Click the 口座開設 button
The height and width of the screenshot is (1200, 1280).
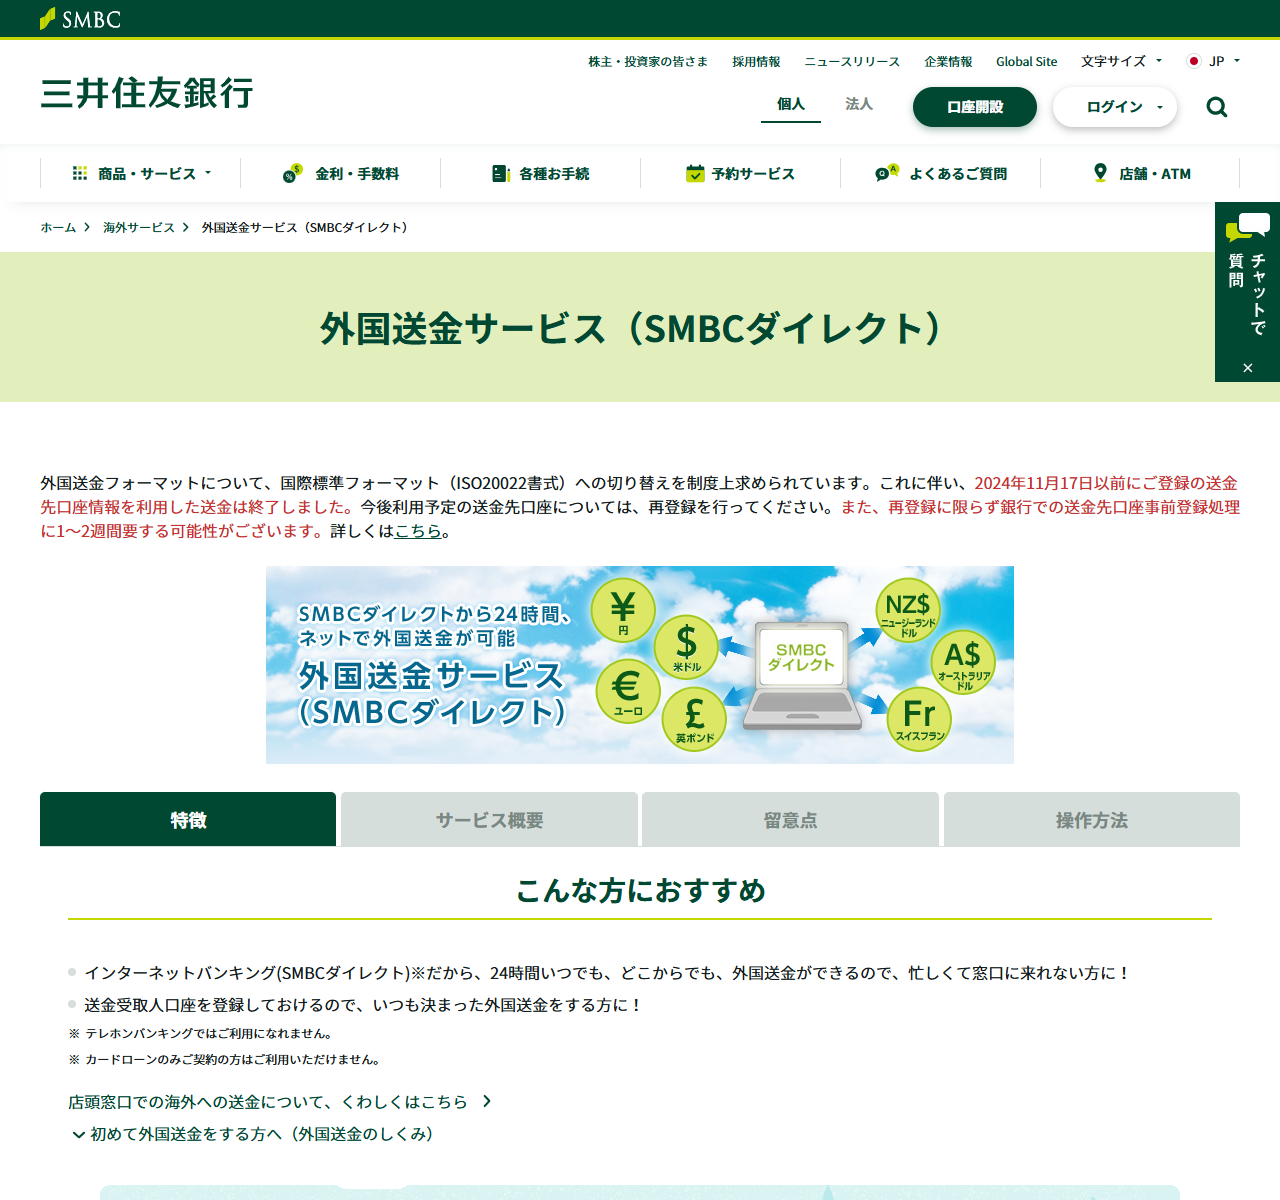(975, 107)
